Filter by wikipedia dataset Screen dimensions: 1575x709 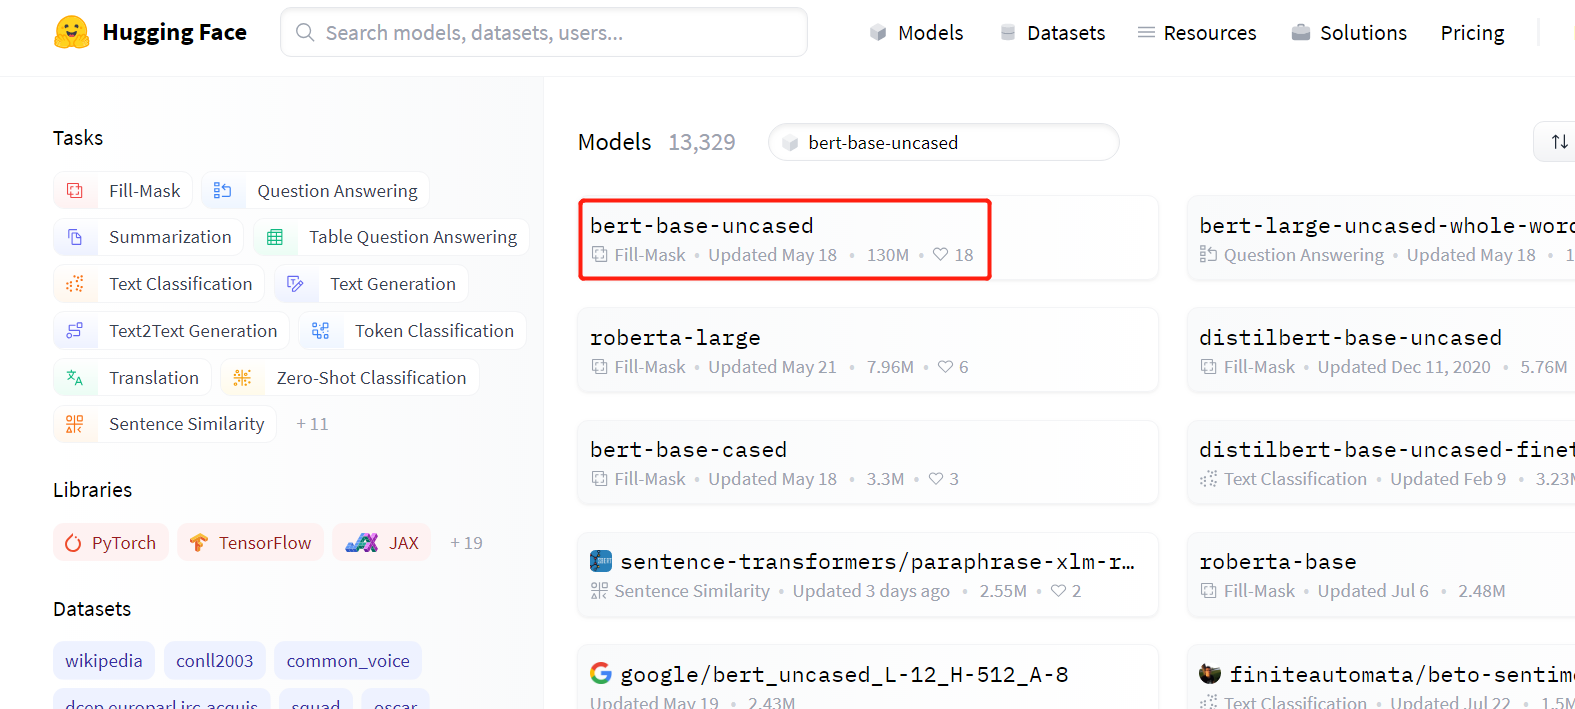[104, 660]
